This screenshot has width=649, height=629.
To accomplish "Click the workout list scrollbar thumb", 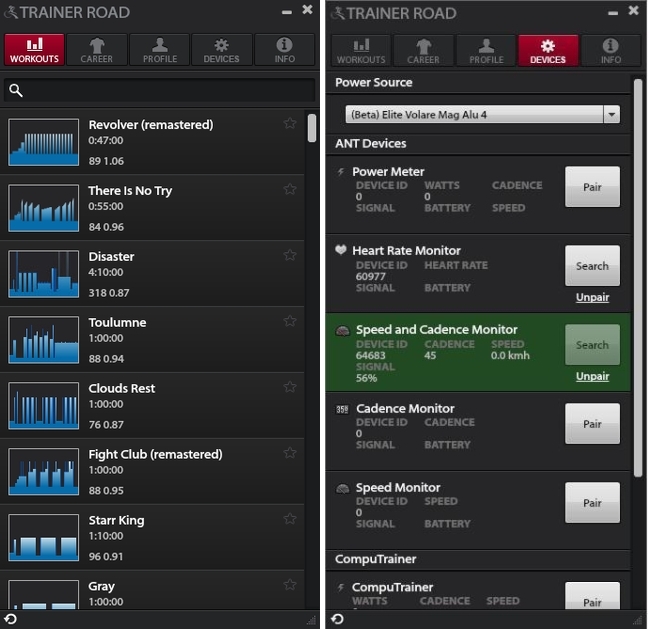I will pyautogui.click(x=312, y=128).
